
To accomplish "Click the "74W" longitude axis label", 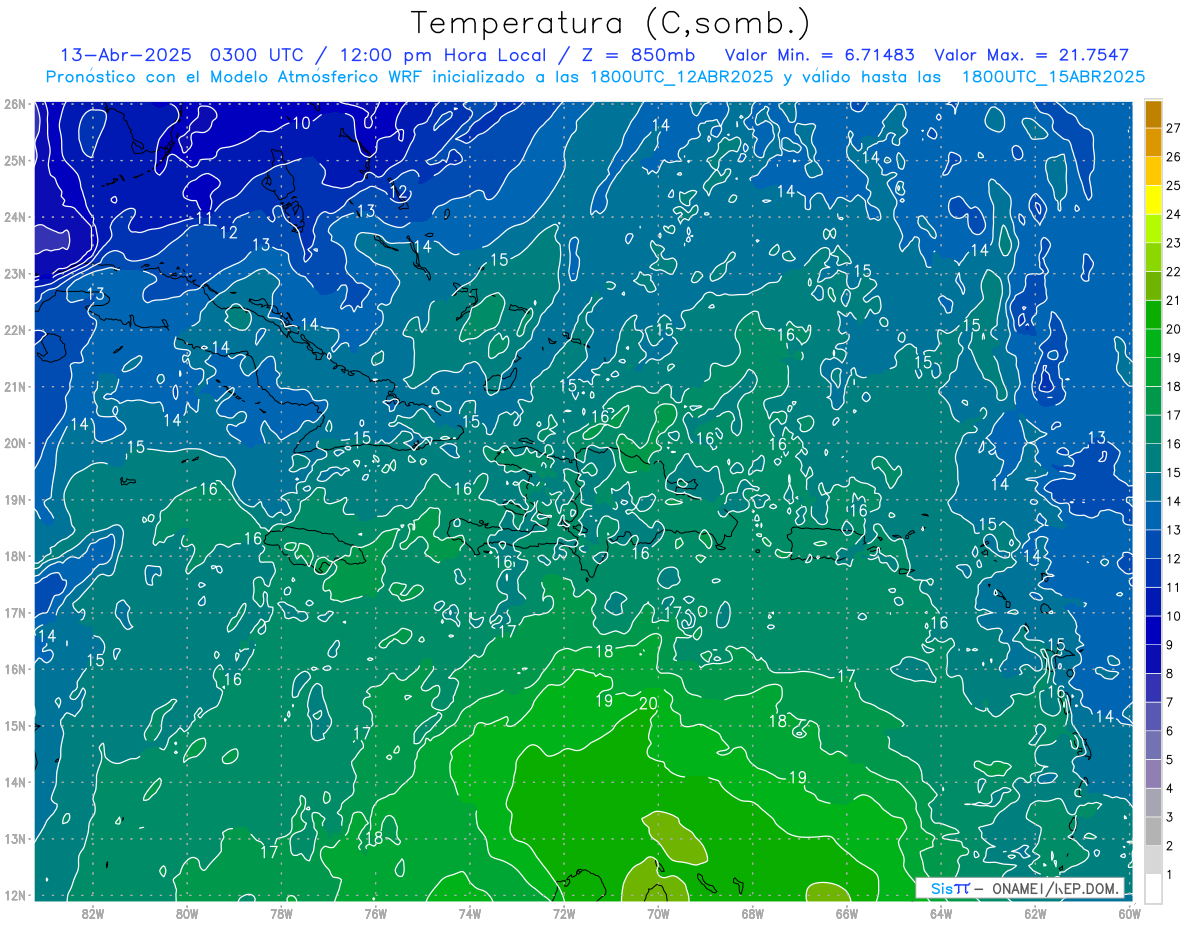I will [469, 912].
